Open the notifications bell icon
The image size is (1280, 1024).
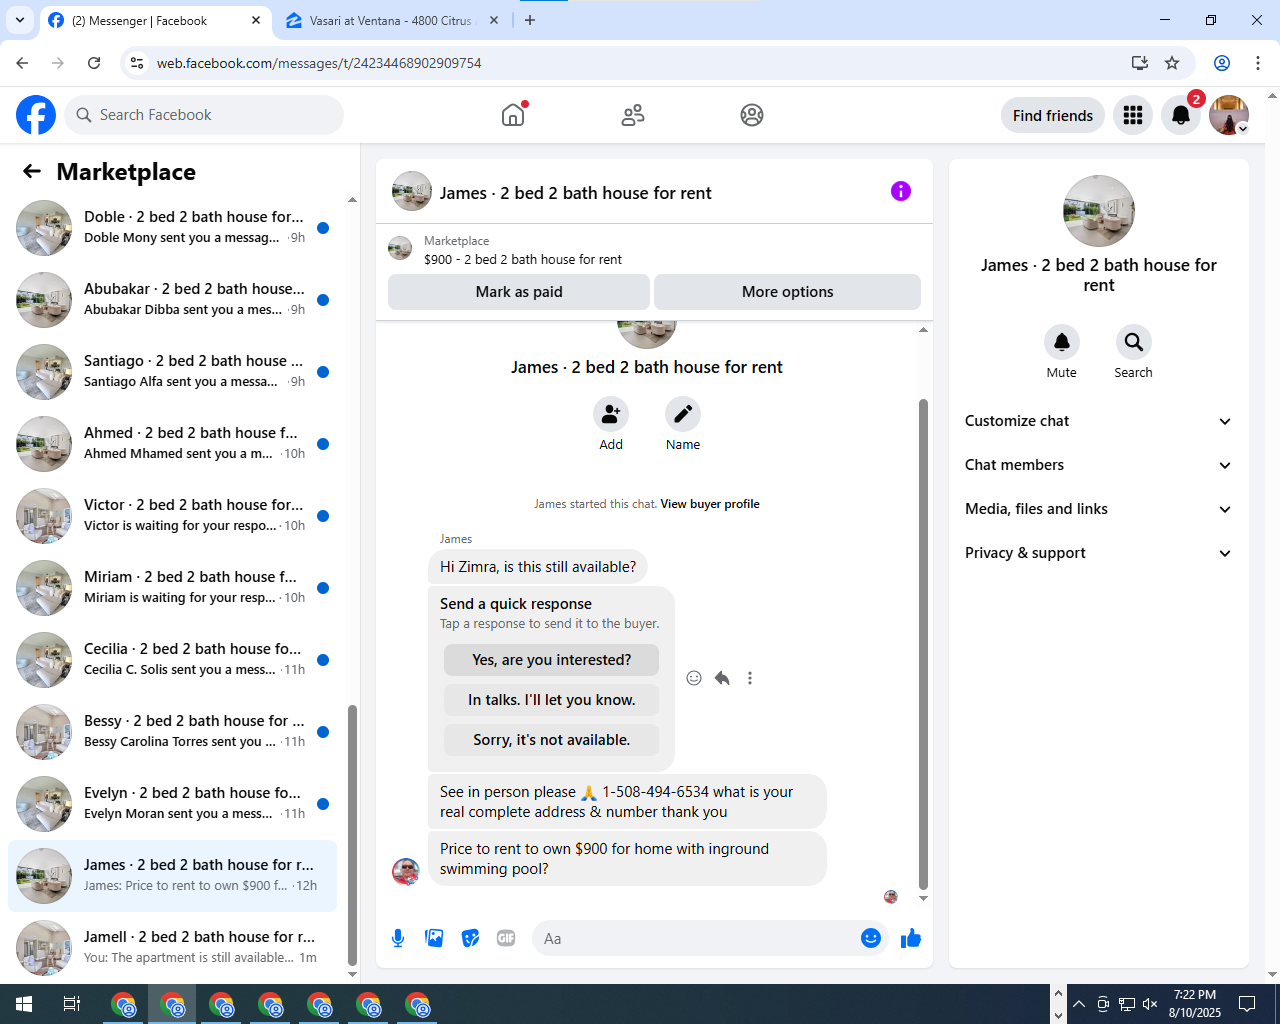click(x=1181, y=115)
